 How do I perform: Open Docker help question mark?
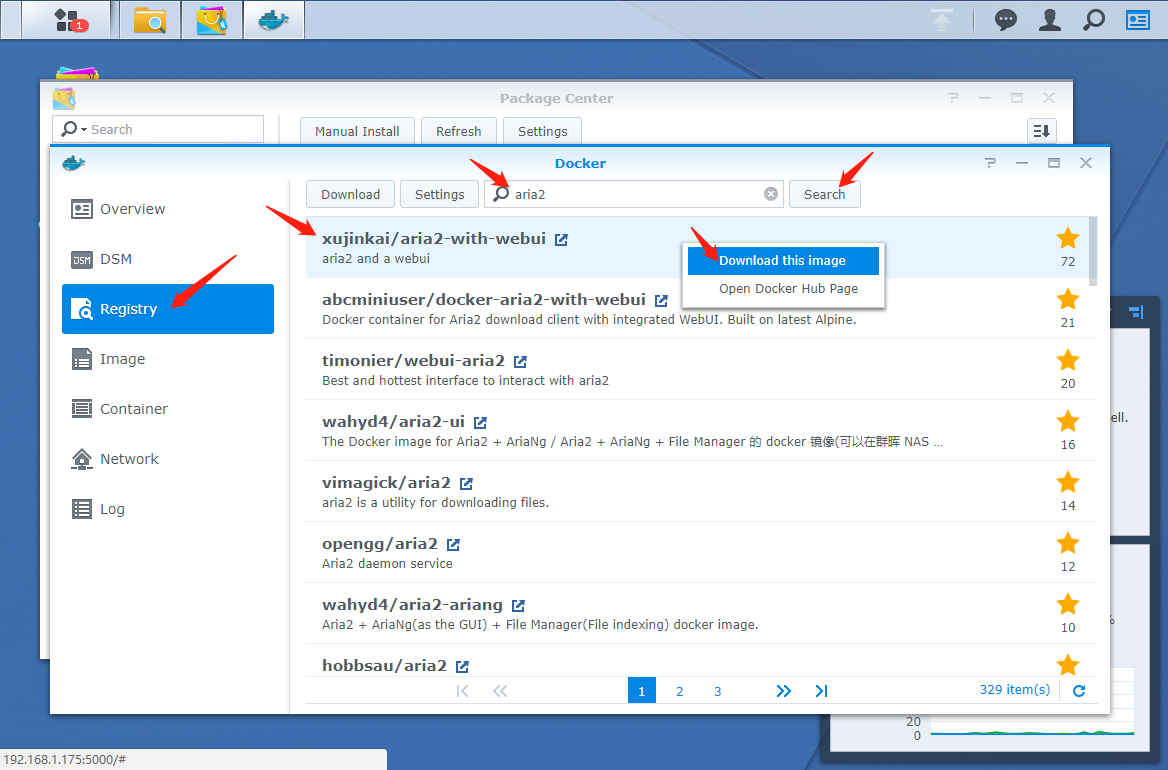(990, 163)
